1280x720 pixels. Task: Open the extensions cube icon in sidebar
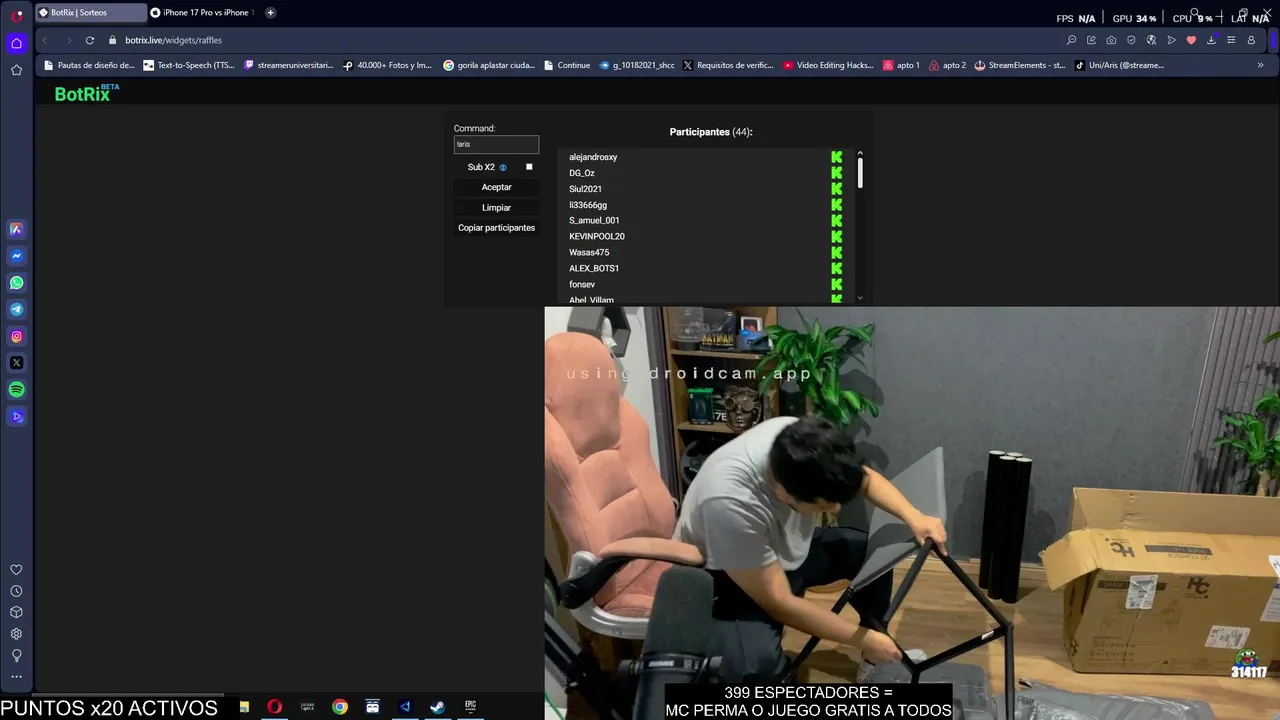pos(17,612)
